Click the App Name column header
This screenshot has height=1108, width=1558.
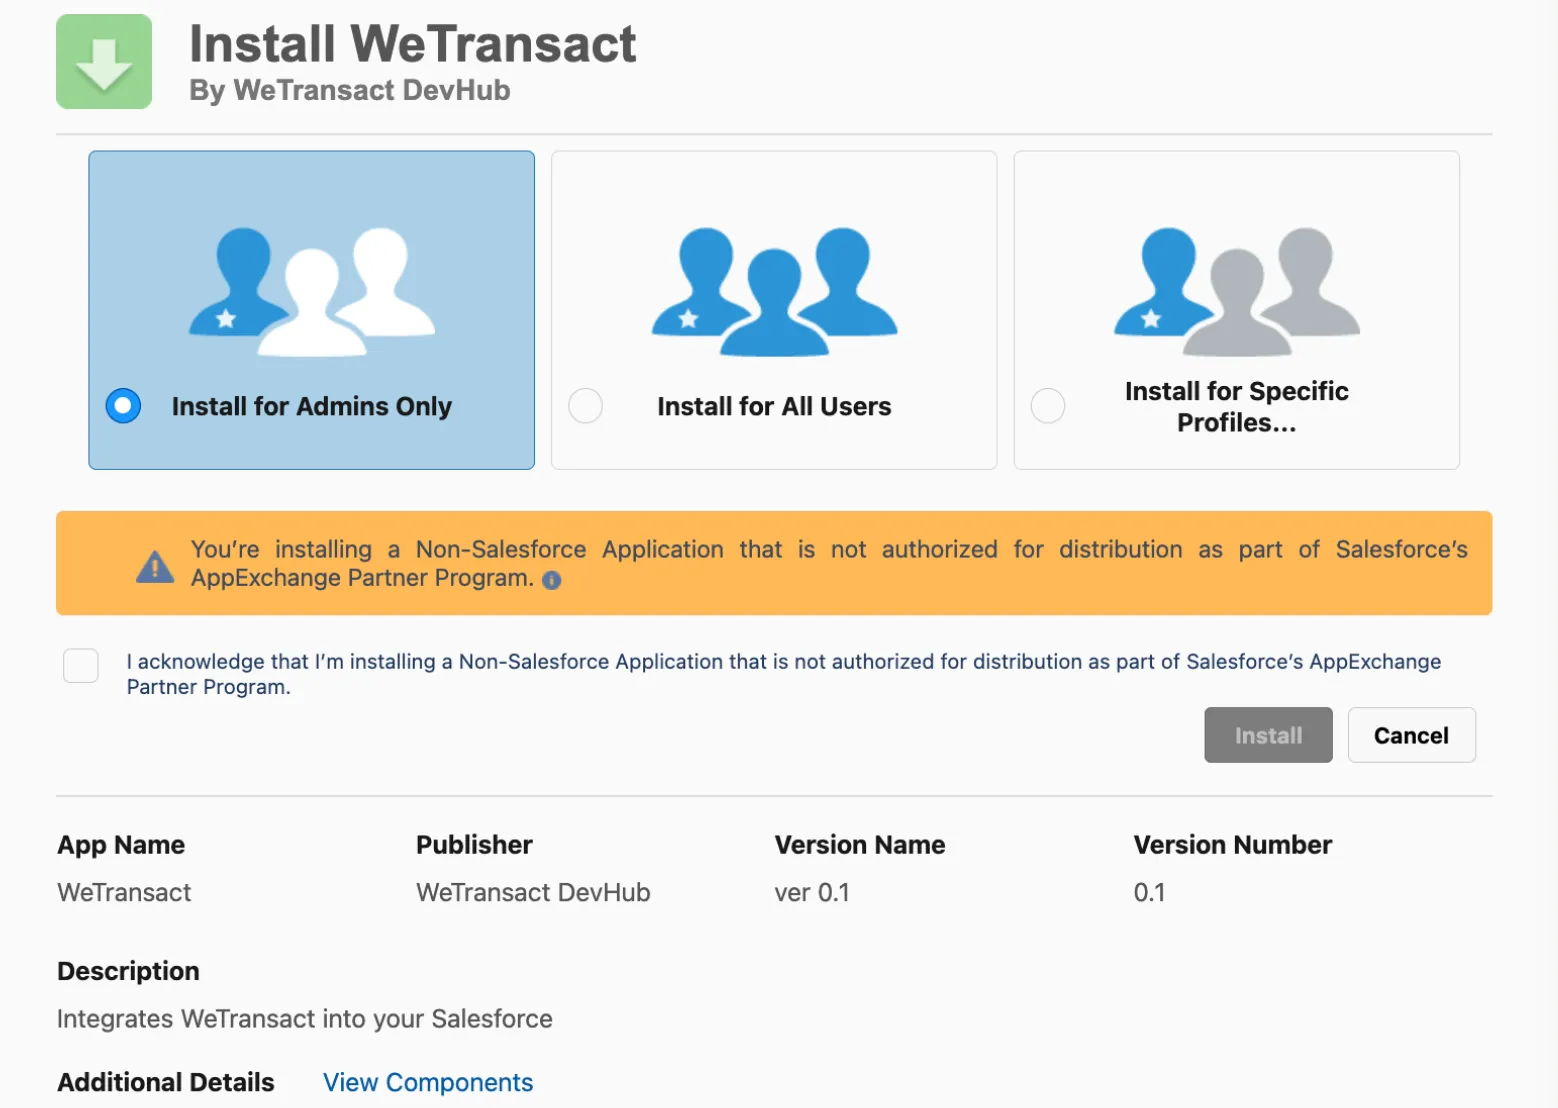point(121,845)
